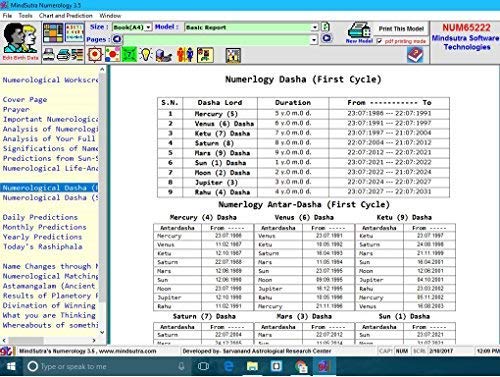Click the microphone icon in Cortana search
Image resolution: width=500 pixels, height=377 pixels.
click(x=181, y=366)
